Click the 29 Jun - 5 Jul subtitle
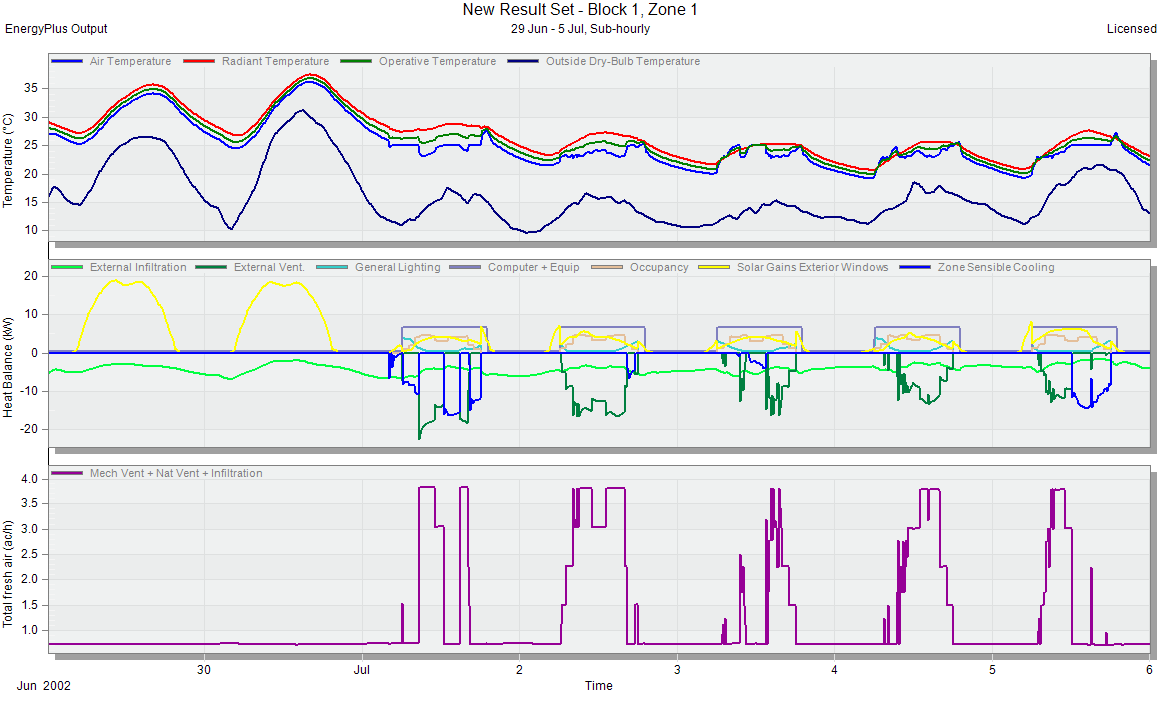 click(x=580, y=29)
